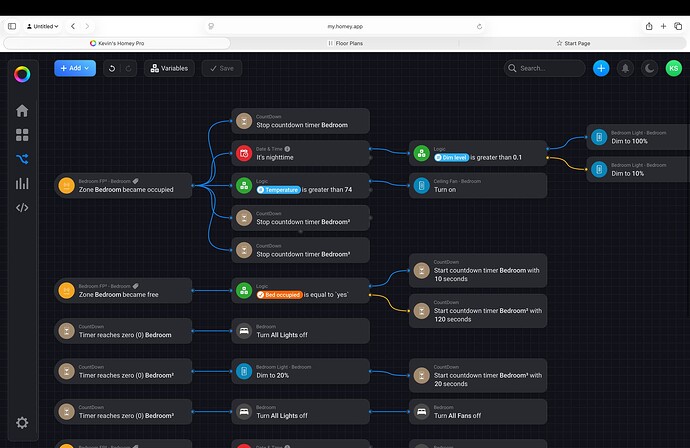690x448 pixels.
Task: Switch to the Floor Plans tab
Action: (x=345, y=43)
